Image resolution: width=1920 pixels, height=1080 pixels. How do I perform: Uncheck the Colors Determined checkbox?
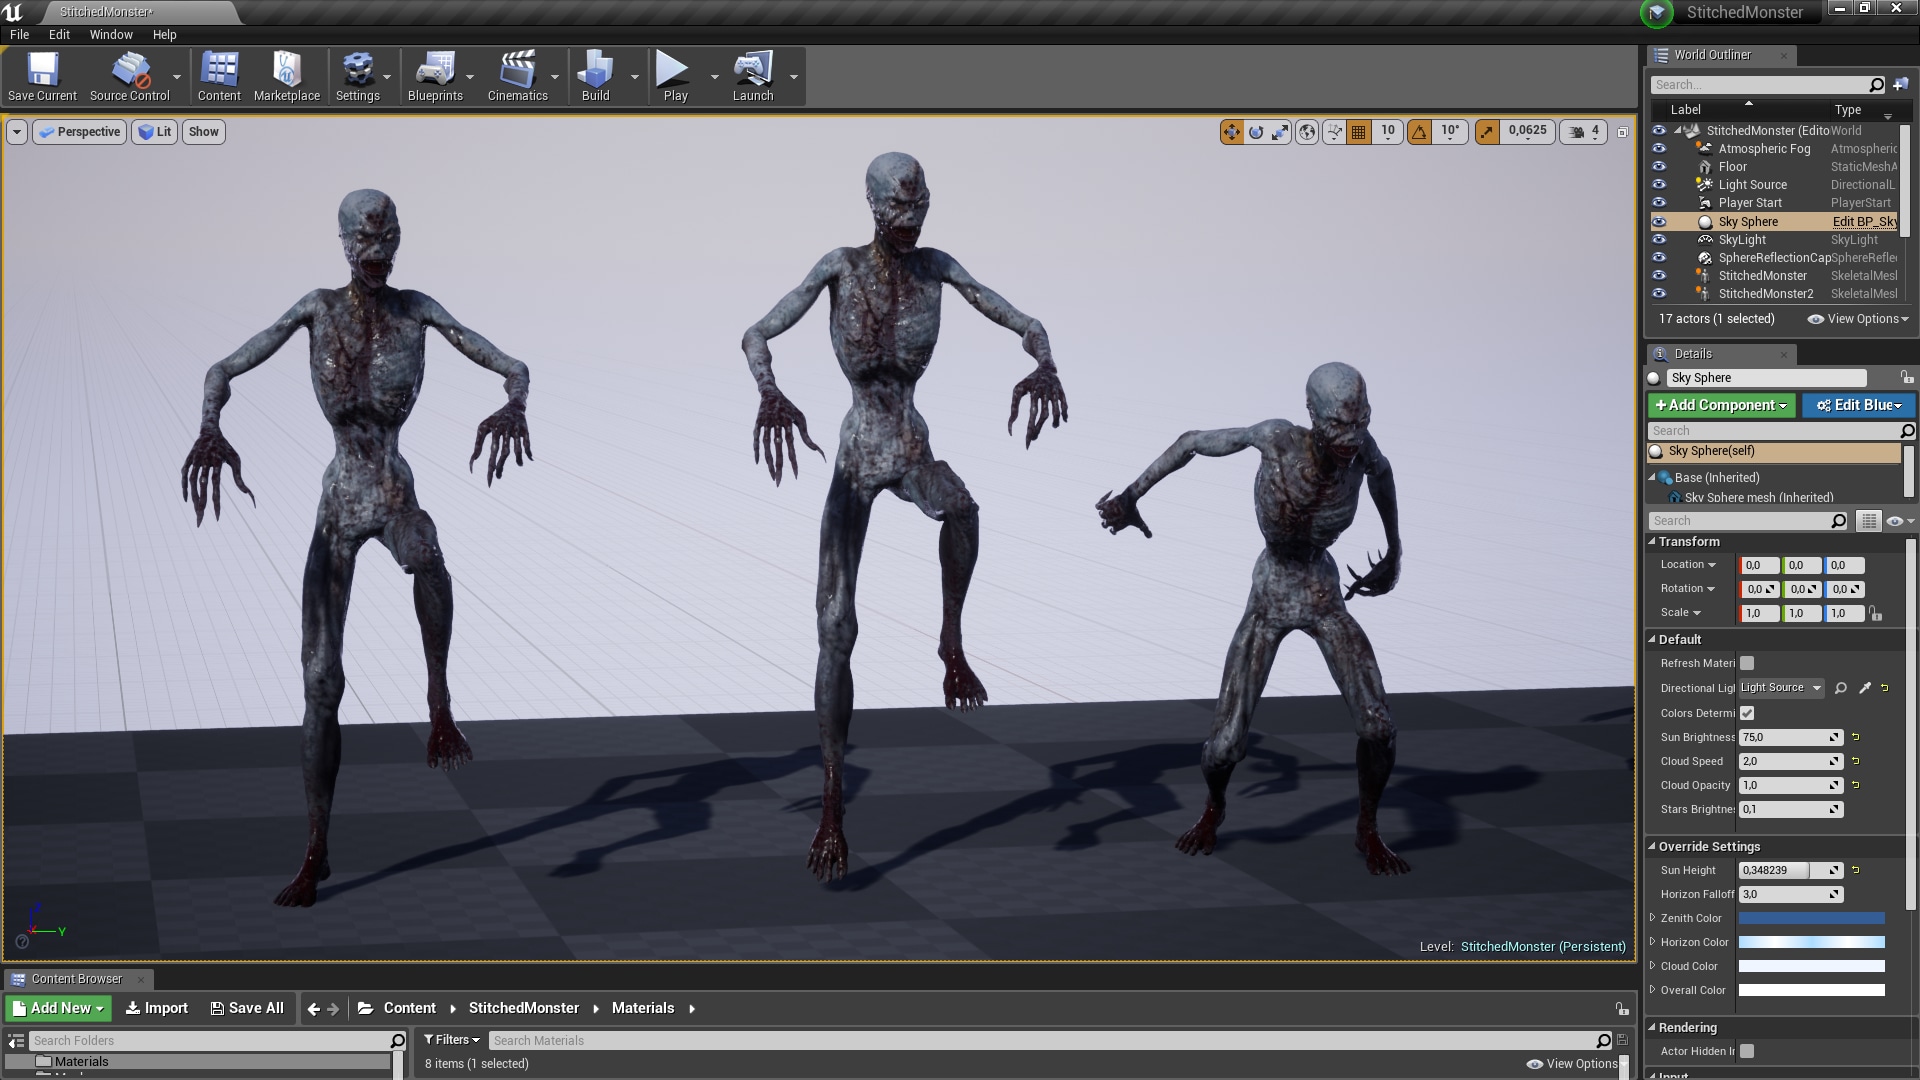pyautogui.click(x=1747, y=713)
